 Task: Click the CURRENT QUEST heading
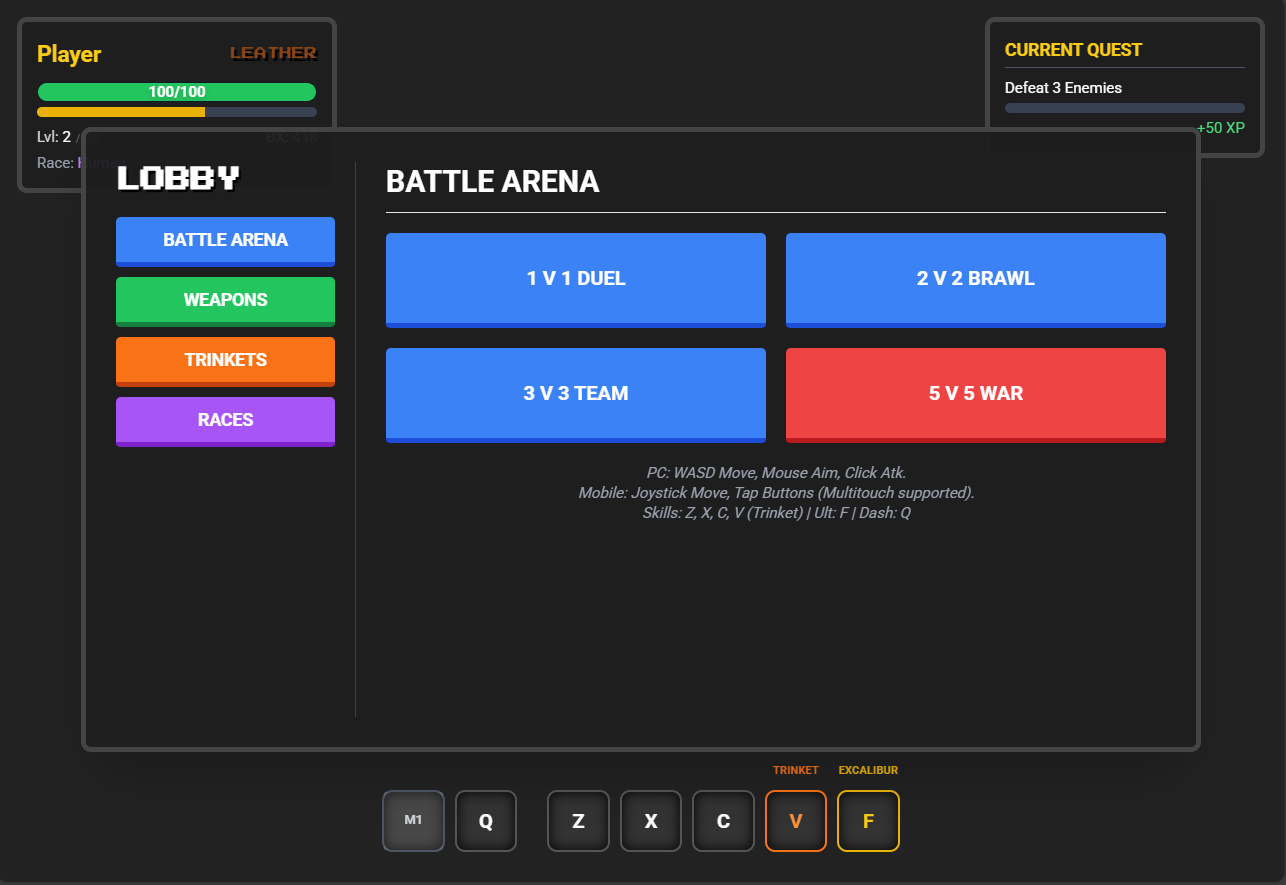pos(1073,50)
